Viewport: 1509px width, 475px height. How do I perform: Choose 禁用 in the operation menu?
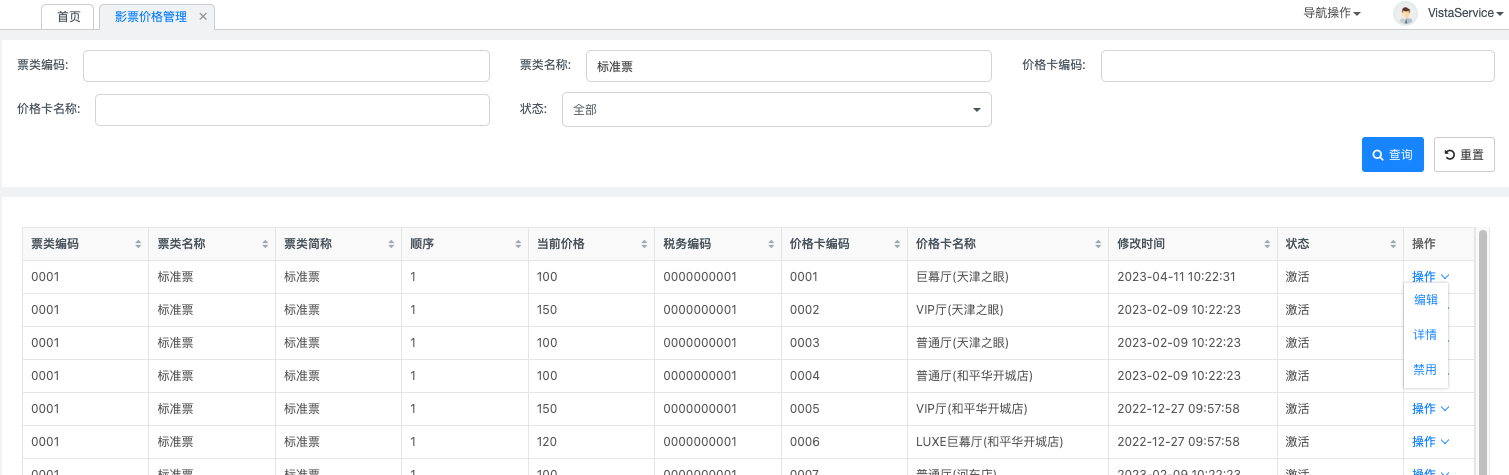1425,370
